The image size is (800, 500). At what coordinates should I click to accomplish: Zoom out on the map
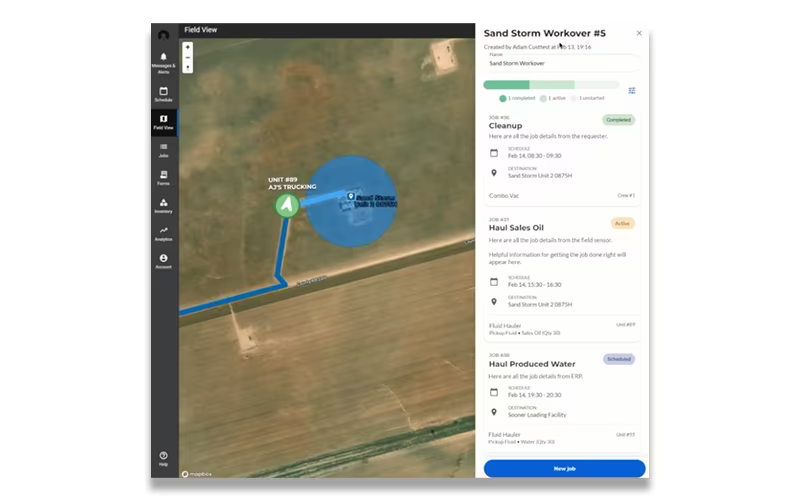pyautogui.click(x=188, y=57)
